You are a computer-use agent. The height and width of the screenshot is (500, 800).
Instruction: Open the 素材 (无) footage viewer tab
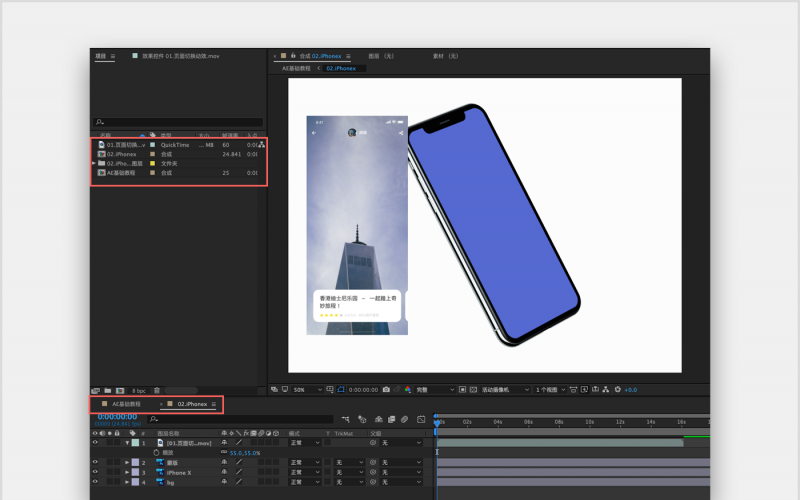click(x=445, y=56)
